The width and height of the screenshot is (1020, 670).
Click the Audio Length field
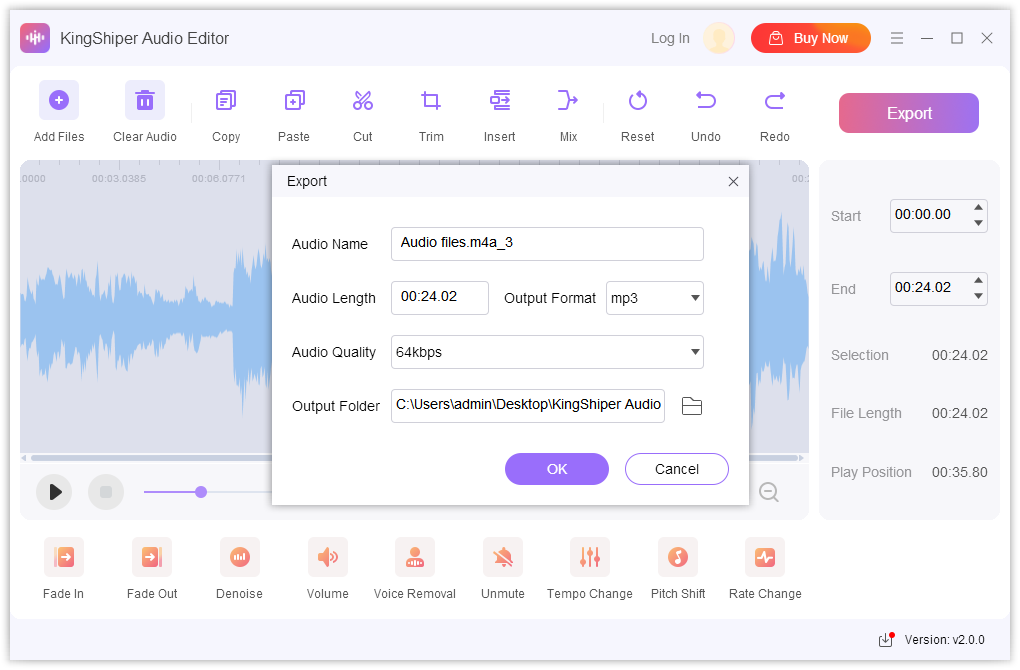[440, 298]
